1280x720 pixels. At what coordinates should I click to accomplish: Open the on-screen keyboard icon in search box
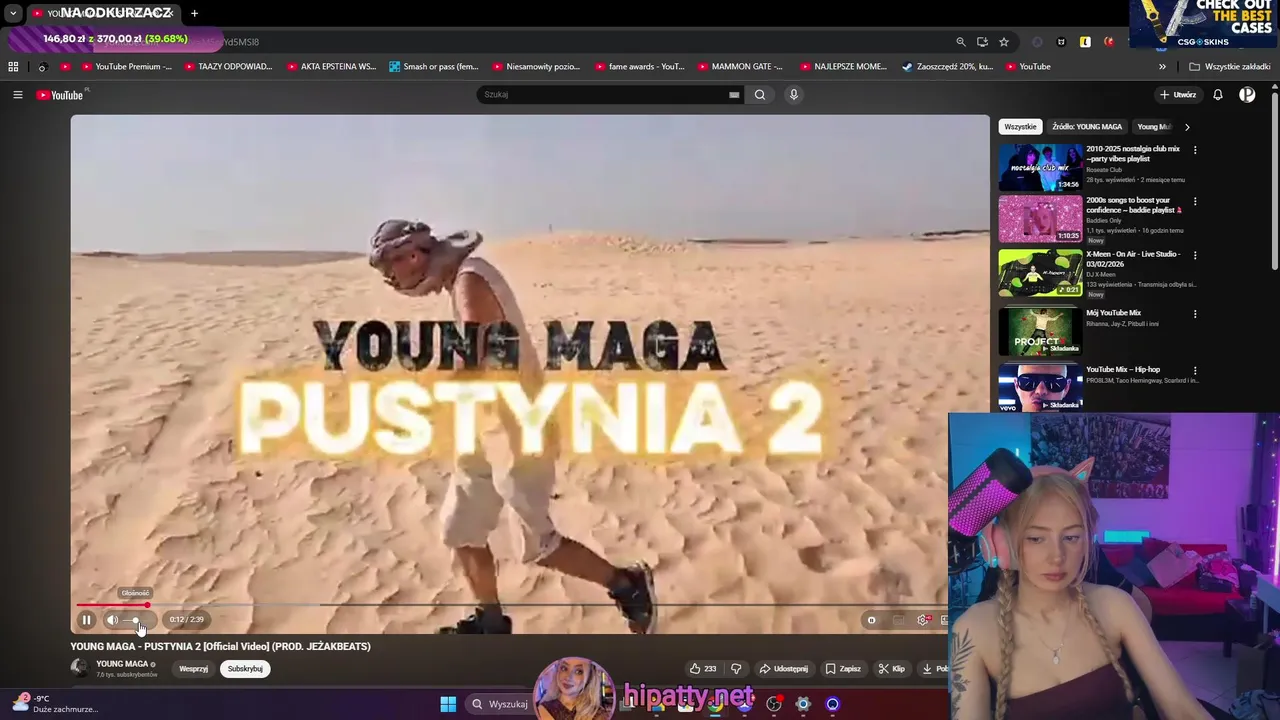click(734, 95)
